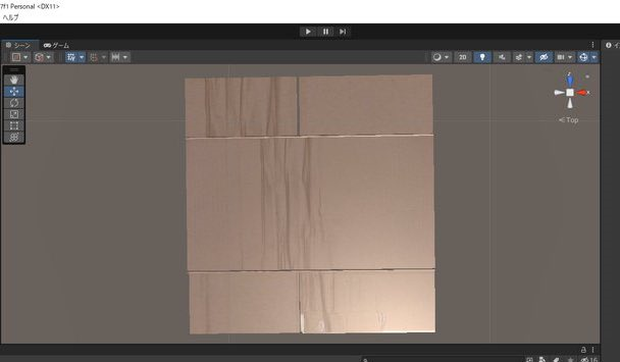This screenshot has height=362, width=620.
Task: Open the pivot mode dropdown arrow
Action: pos(26,57)
